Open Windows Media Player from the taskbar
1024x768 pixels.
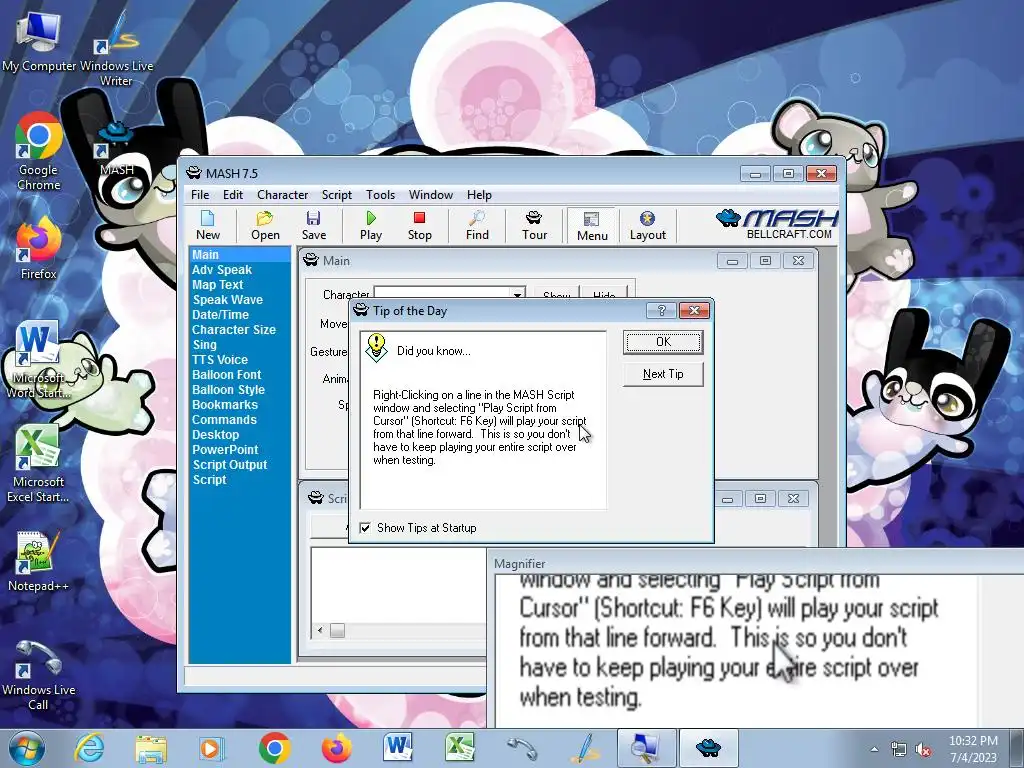pos(211,748)
